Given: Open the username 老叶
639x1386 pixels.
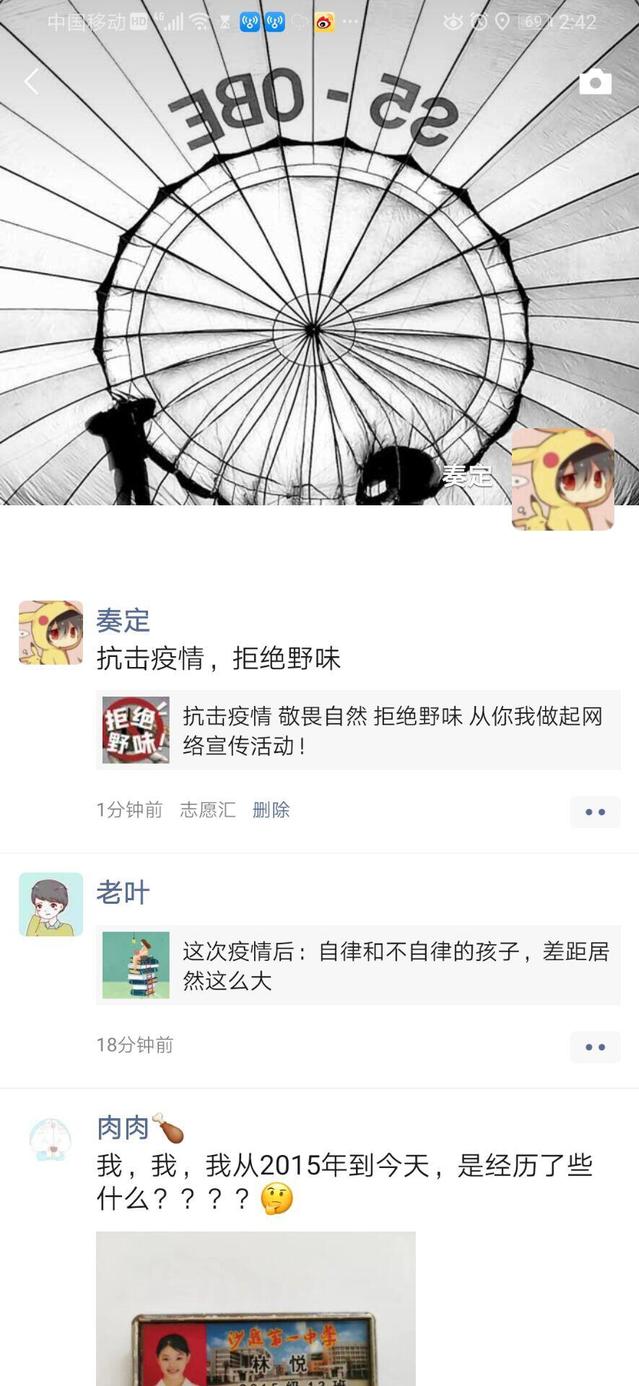Looking at the screenshot, I should 123,892.
